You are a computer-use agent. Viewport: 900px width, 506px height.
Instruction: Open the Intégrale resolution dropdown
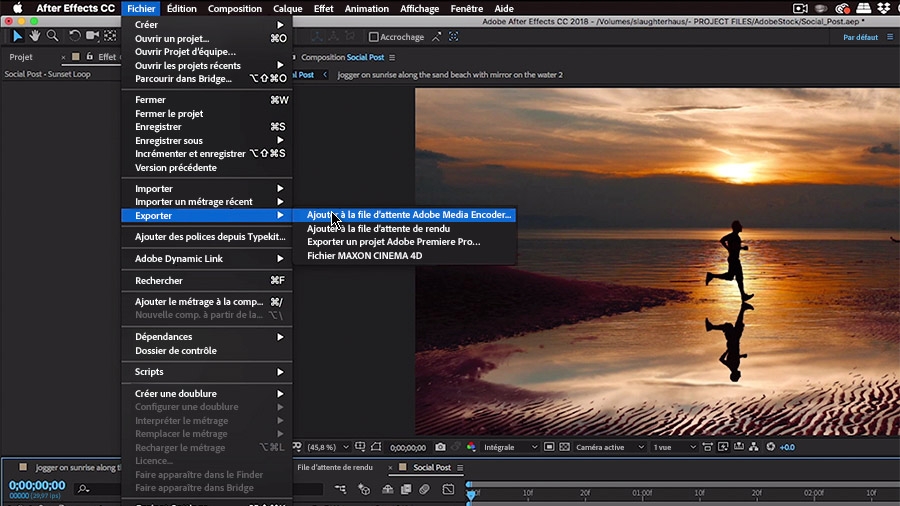510,447
